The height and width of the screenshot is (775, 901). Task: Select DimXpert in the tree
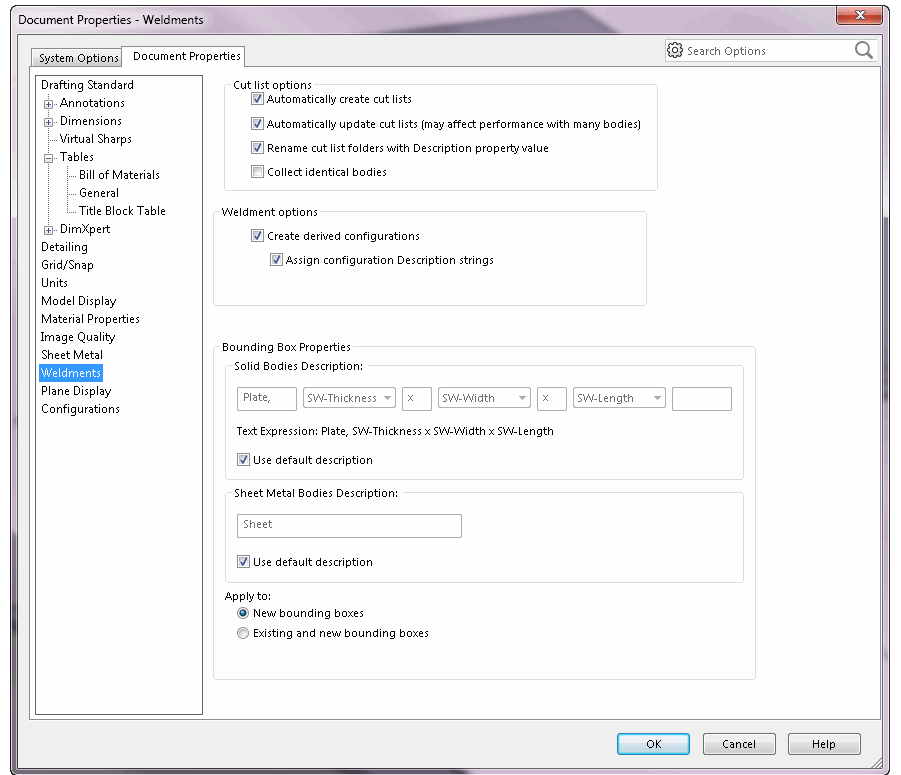(85, 229)
